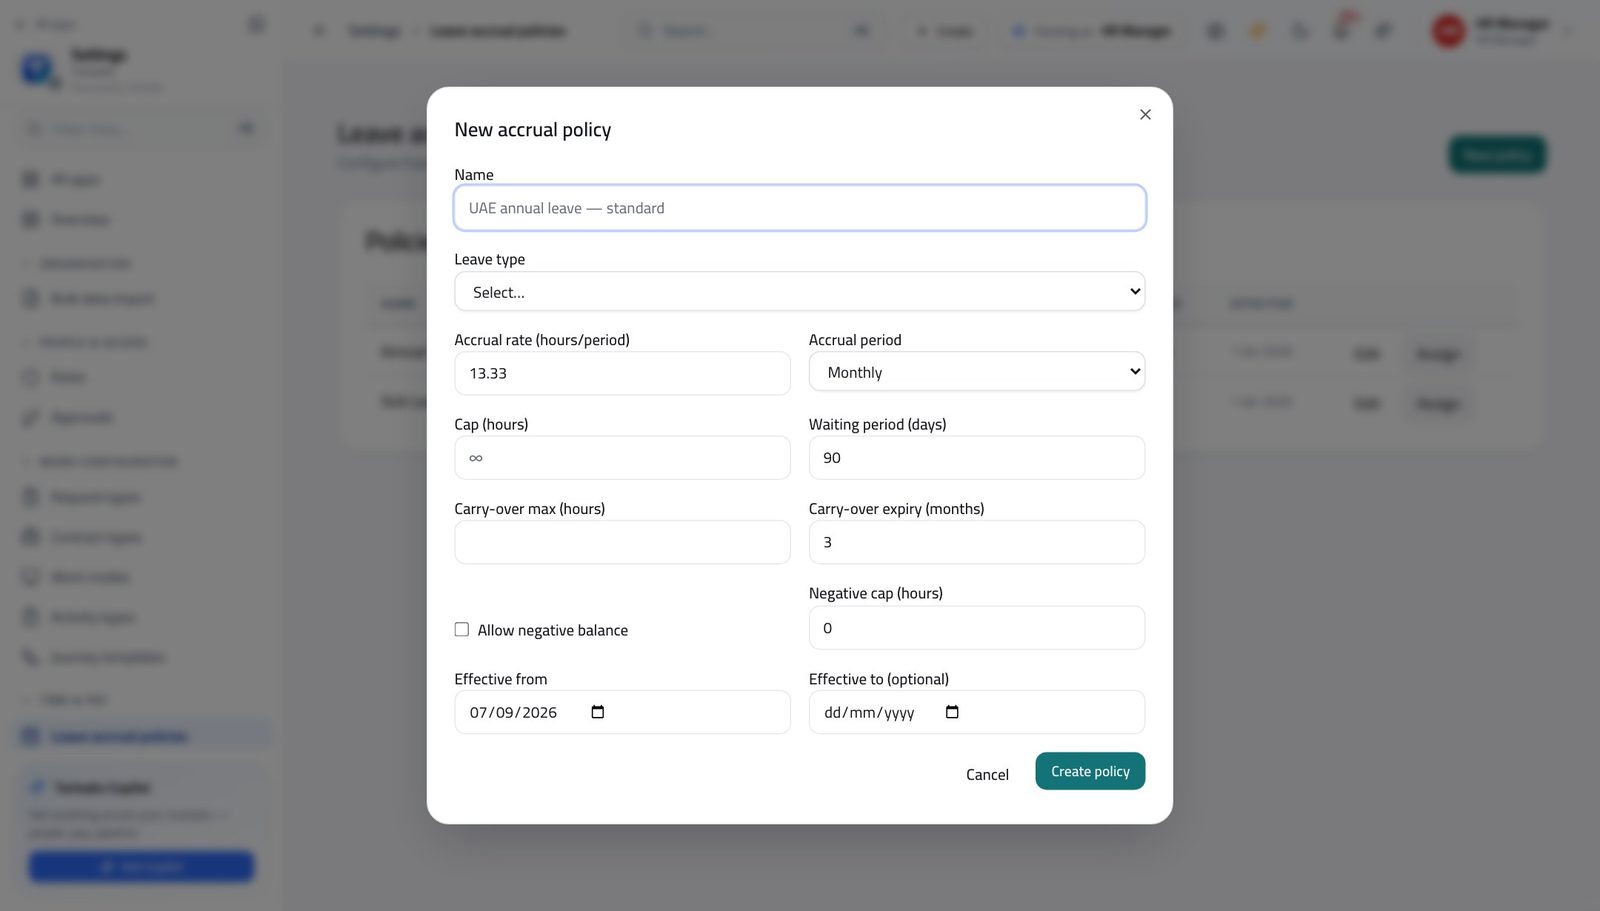Click the teal button behind the dialog
The image size is (1600, 911).
1497,155
